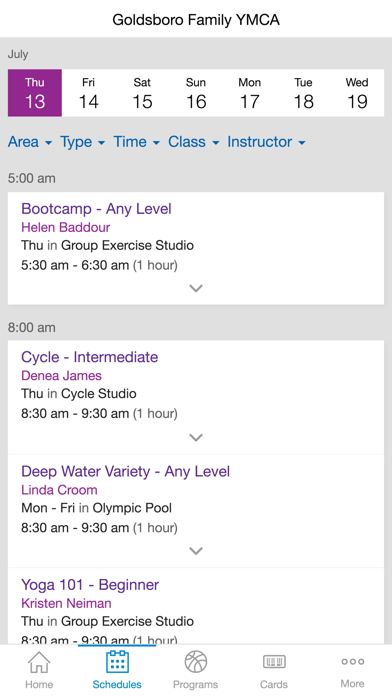Image resolution: width=392 pixels, height=696 pixels.
Task: Expand Deep Water Variety details chevron
Action: pos(196,551)
